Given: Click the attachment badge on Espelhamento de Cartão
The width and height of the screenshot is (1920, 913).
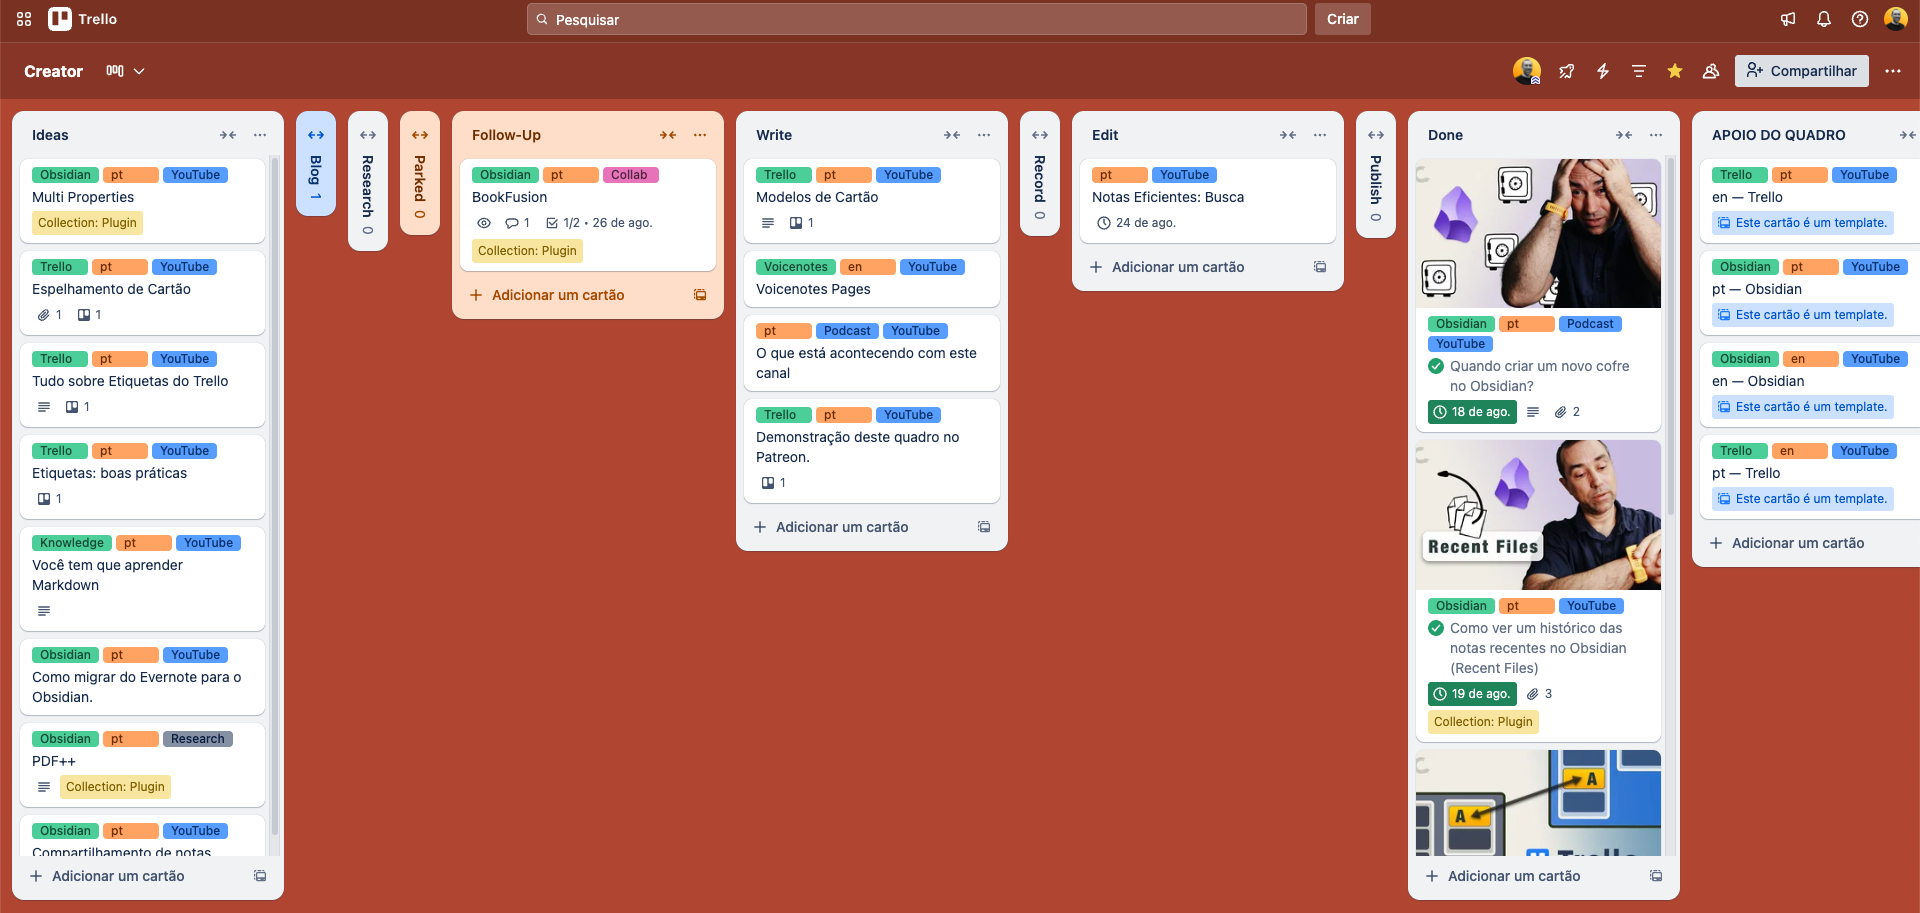Looking at the screenshot, I should (50, 315).
